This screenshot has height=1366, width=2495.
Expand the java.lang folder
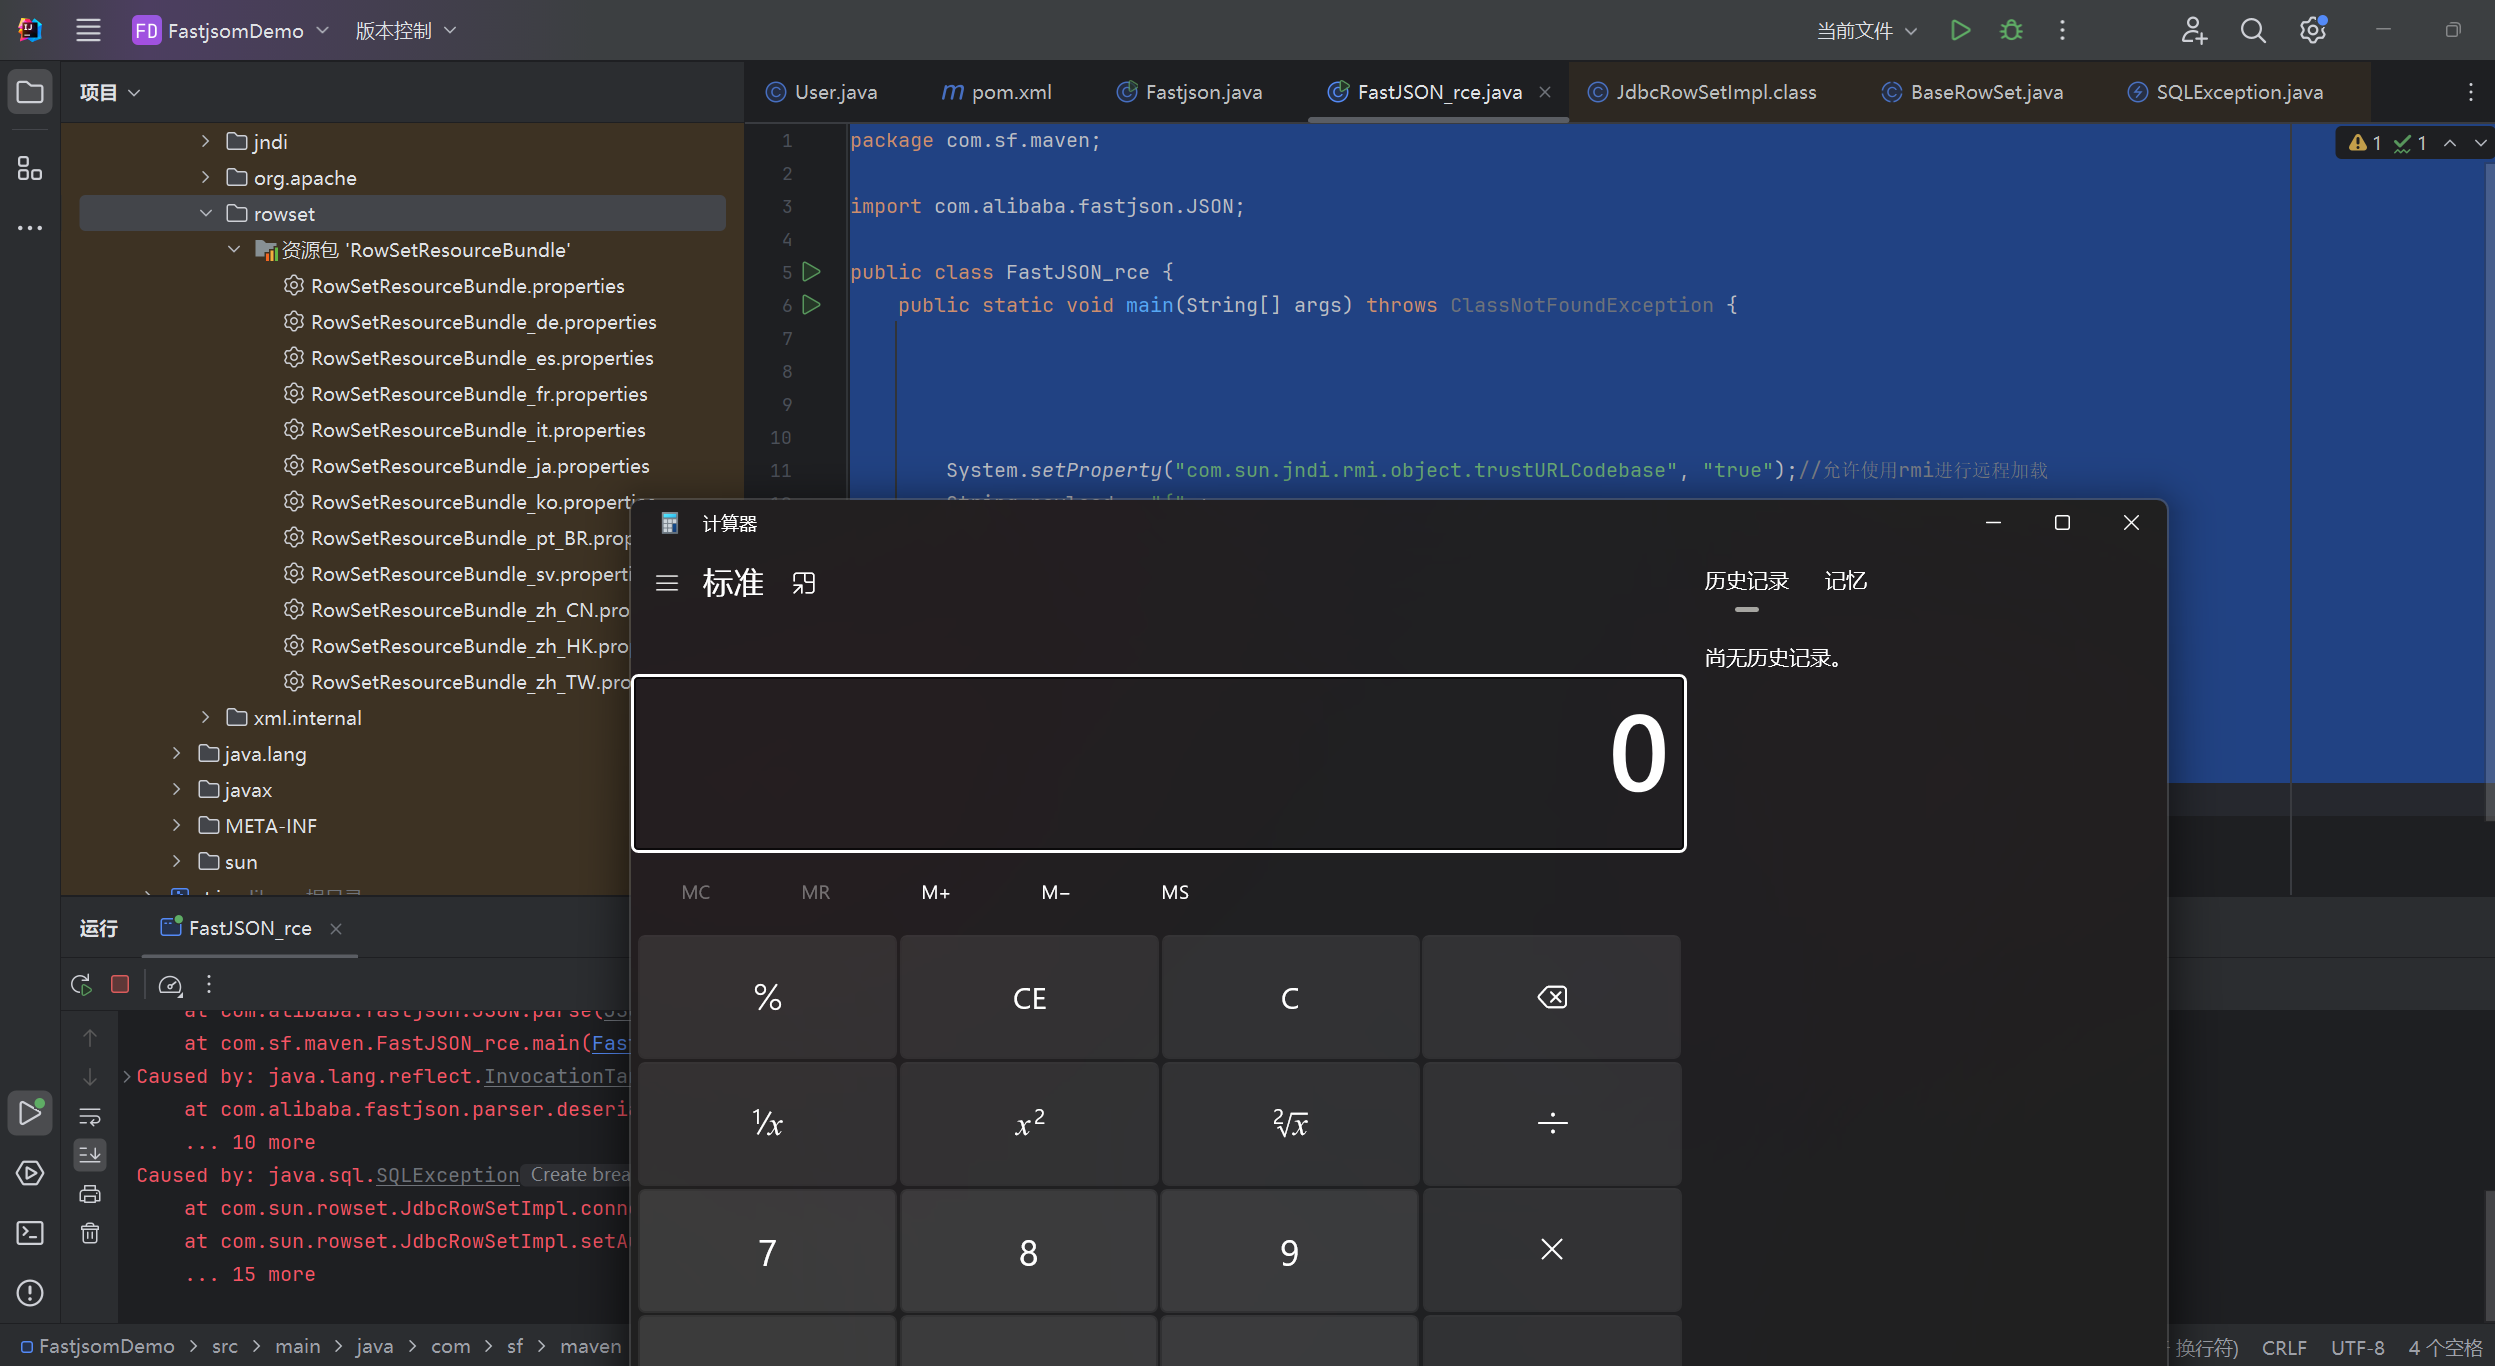(177, 753)
